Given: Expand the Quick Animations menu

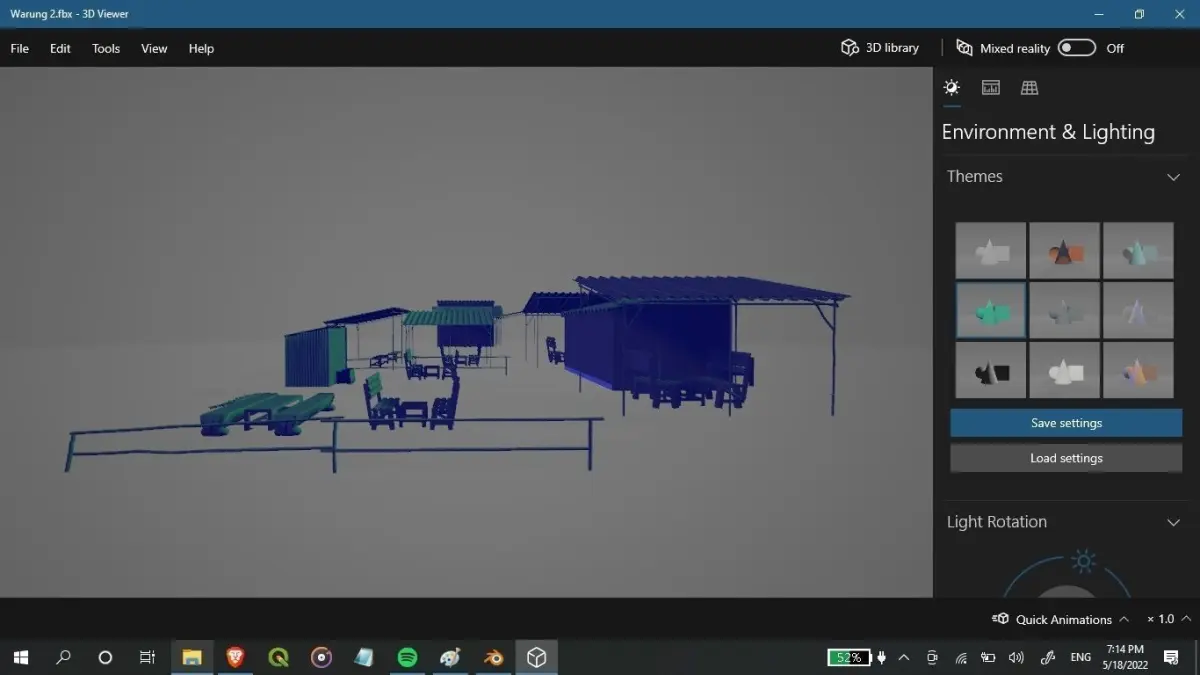Looking at the screenshot, I should (1060, 619).
